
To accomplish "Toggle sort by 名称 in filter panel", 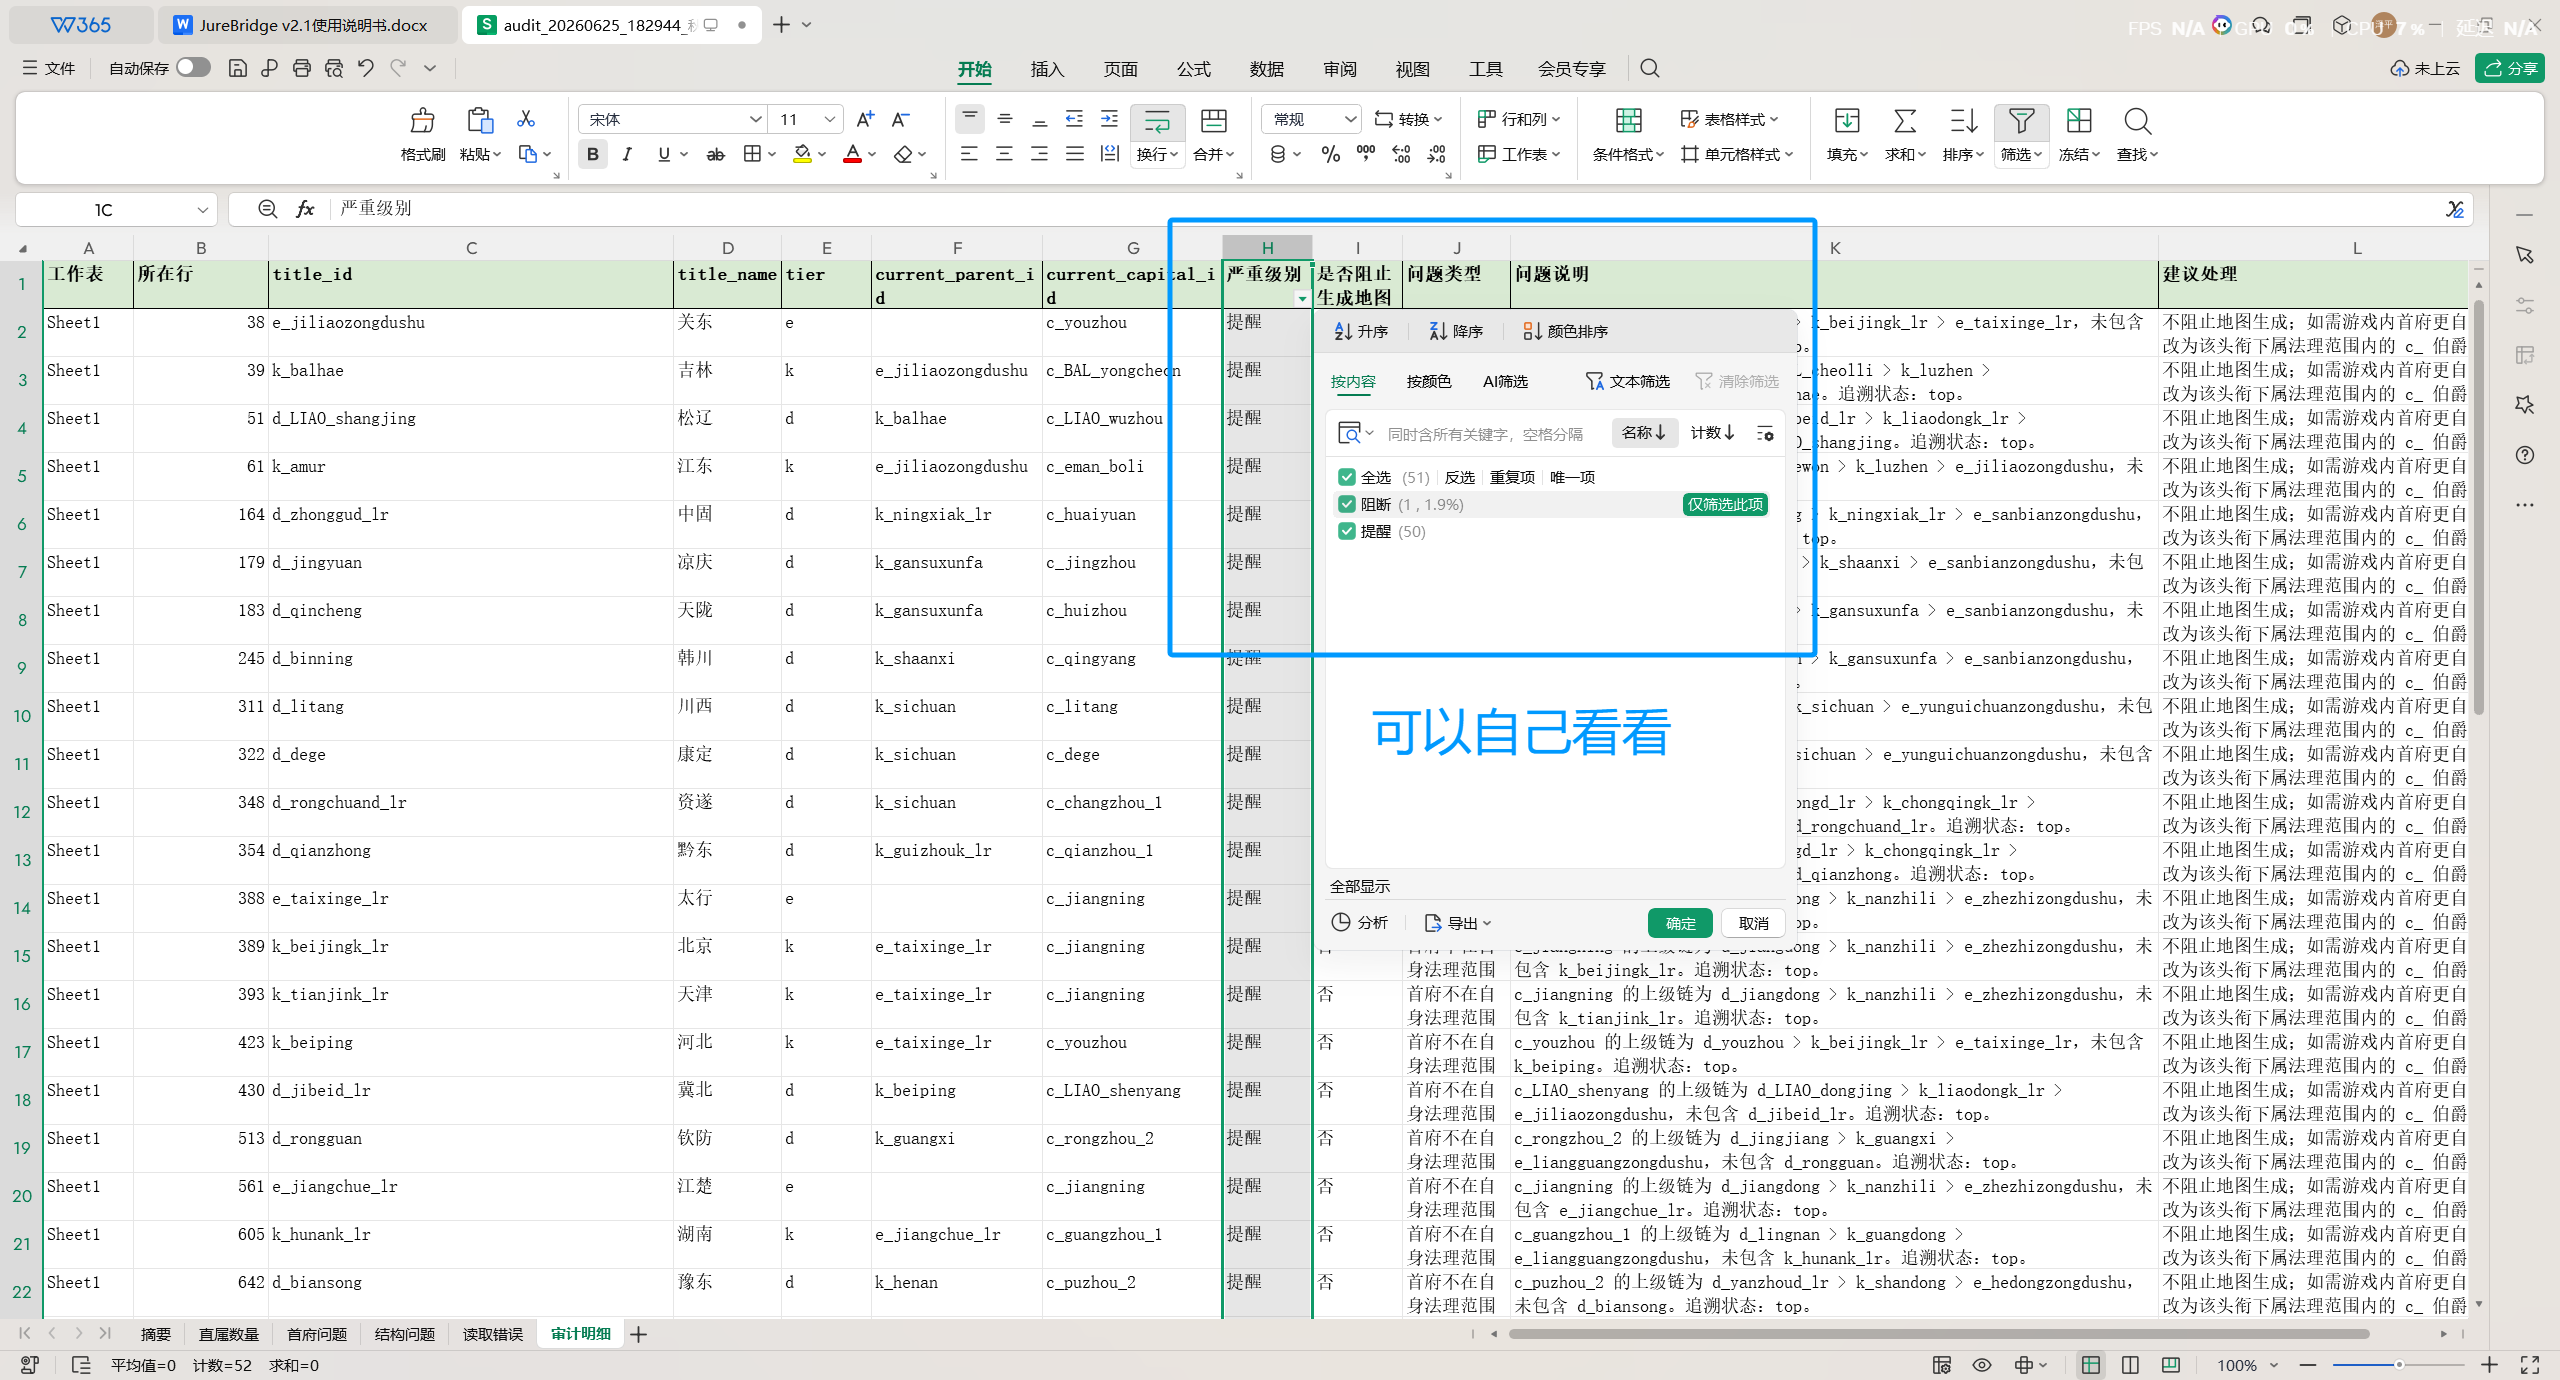I will coord(1644,433).
